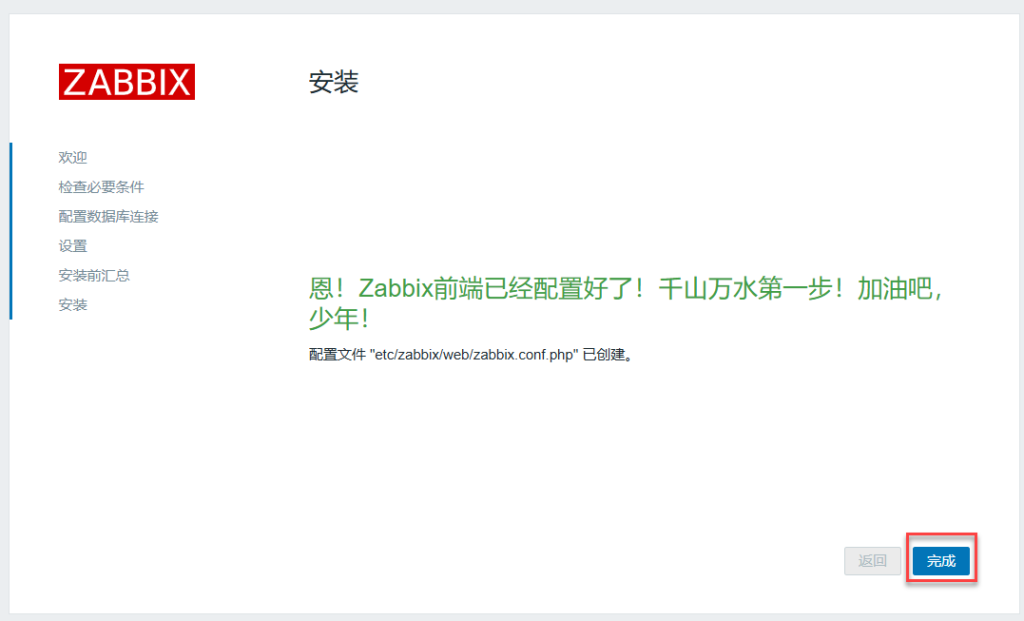1024x621 pixels.
Task: Click the 已创建 text after the file path
Action: pos(604,355)
